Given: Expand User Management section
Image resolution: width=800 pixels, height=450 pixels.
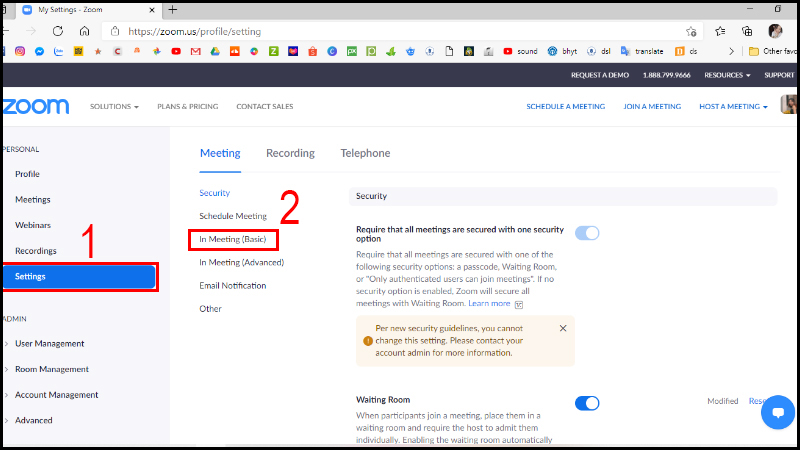Looking at the screenshot, I should tap(49, 343).
